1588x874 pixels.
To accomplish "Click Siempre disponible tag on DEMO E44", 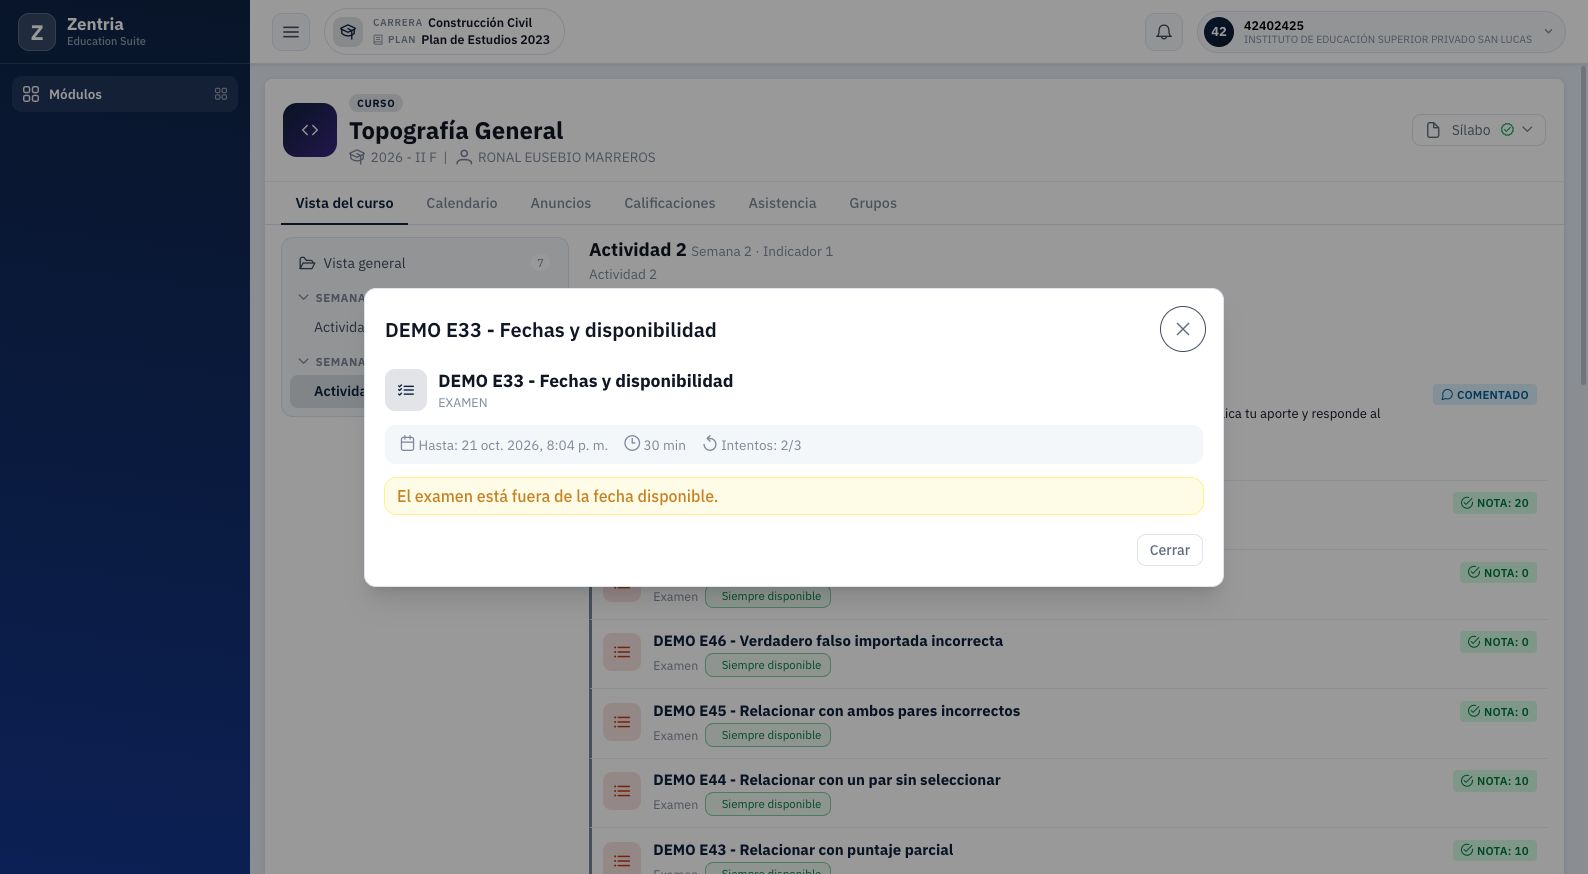I will click(768, 804).
